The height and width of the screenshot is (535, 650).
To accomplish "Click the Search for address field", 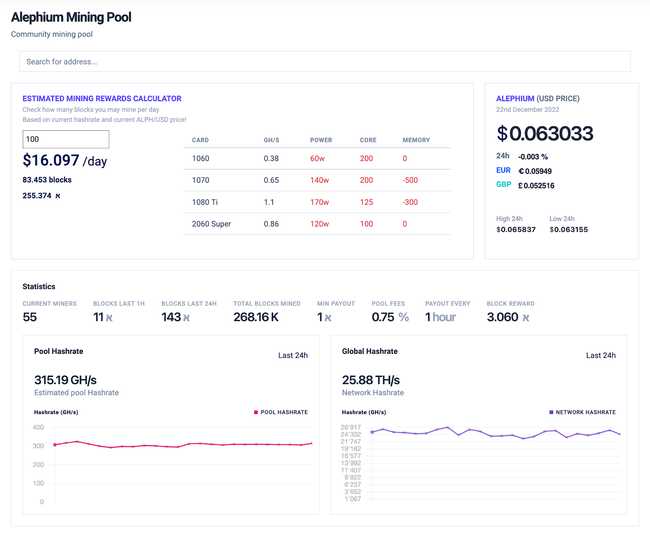I will 324,62.
